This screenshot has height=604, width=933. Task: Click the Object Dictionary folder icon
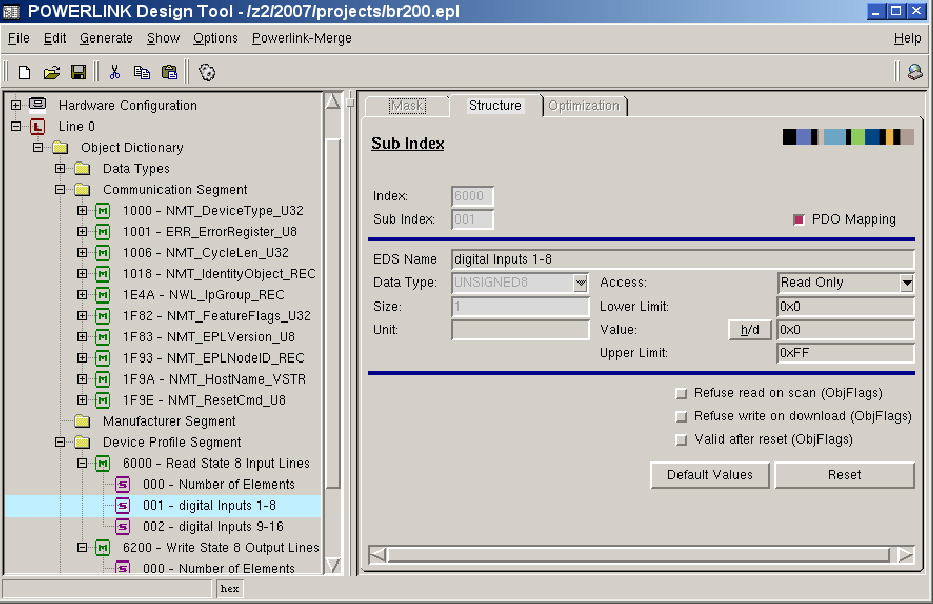[60, 147]
